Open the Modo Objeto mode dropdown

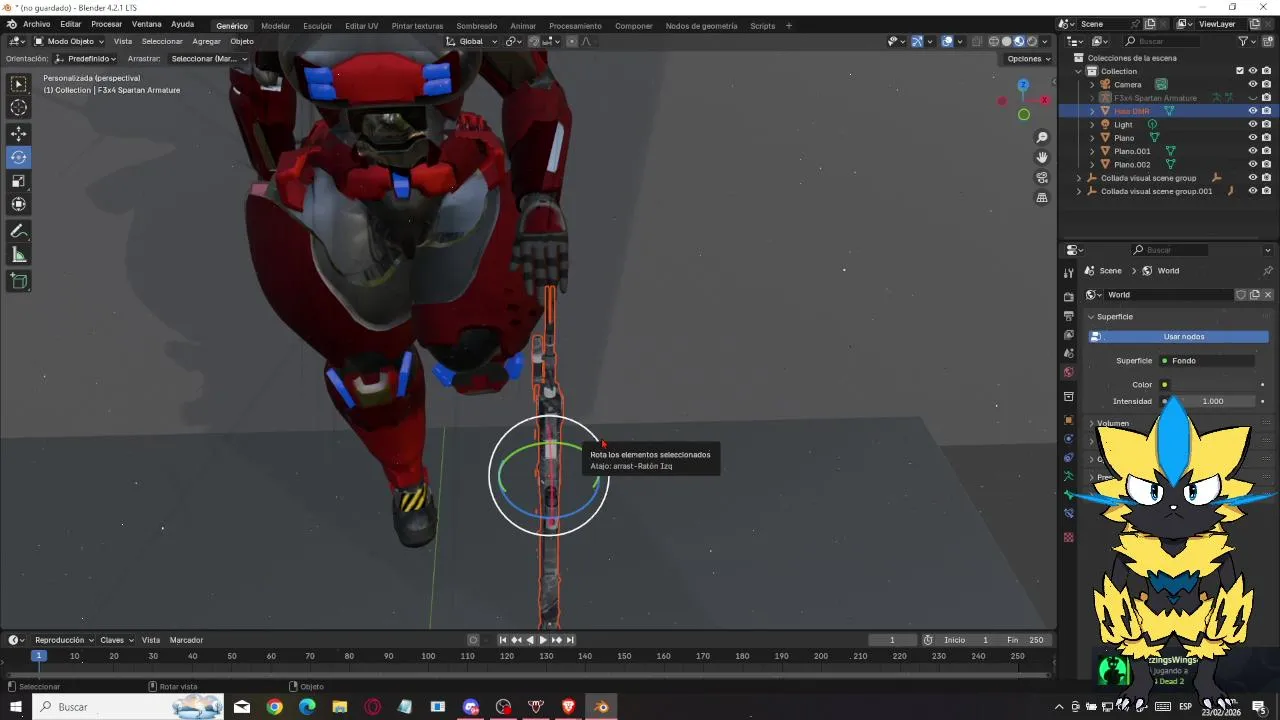tap(69, 41)
